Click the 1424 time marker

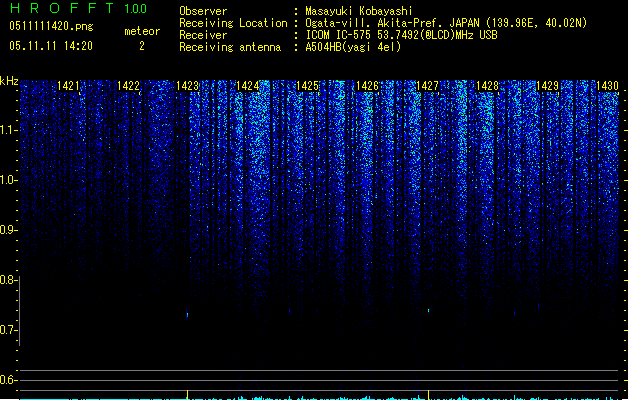tap(248, 86)
